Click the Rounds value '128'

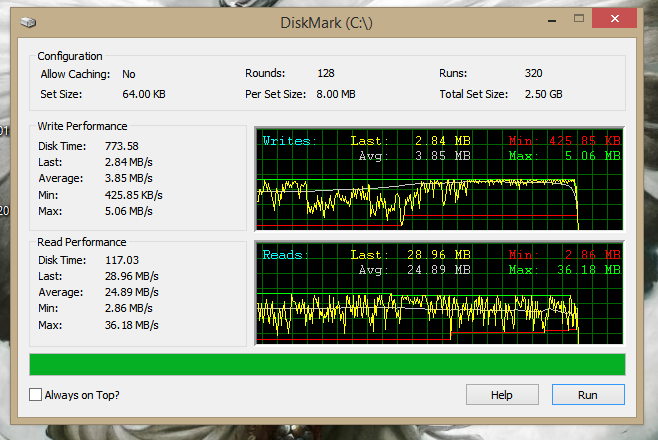tap(326, 73)
